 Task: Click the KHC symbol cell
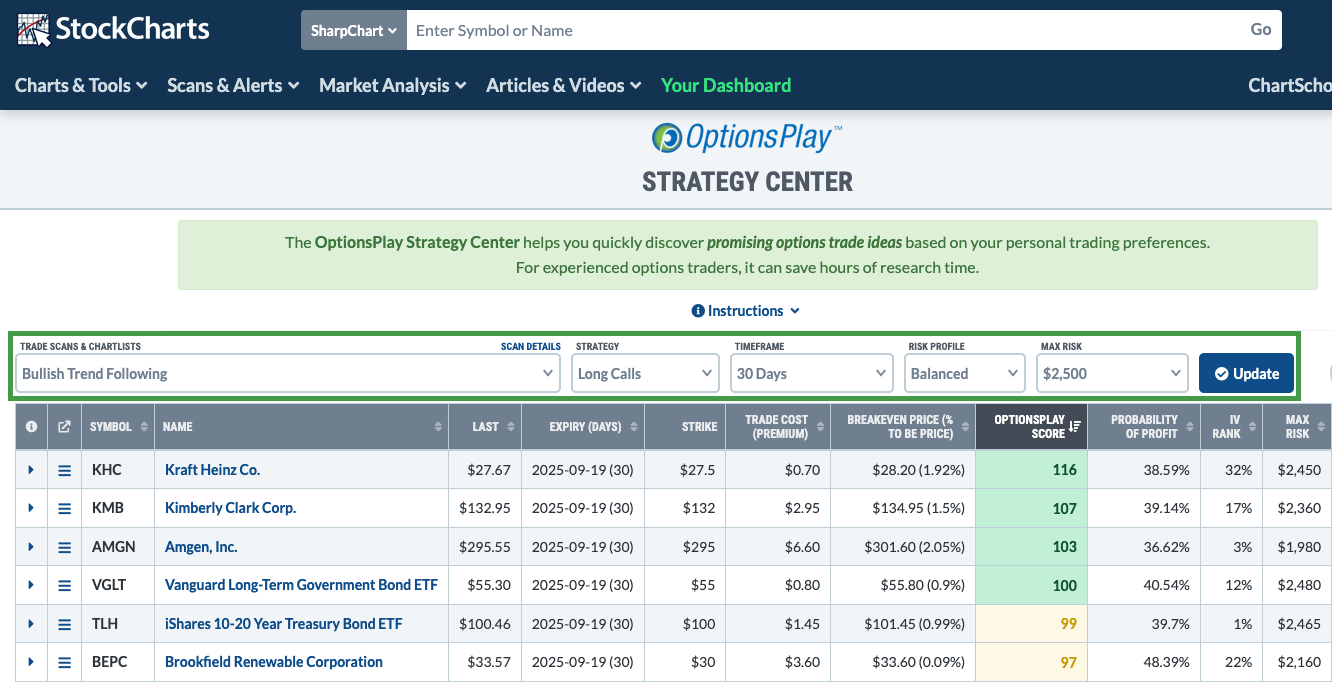tap(118, 470)
